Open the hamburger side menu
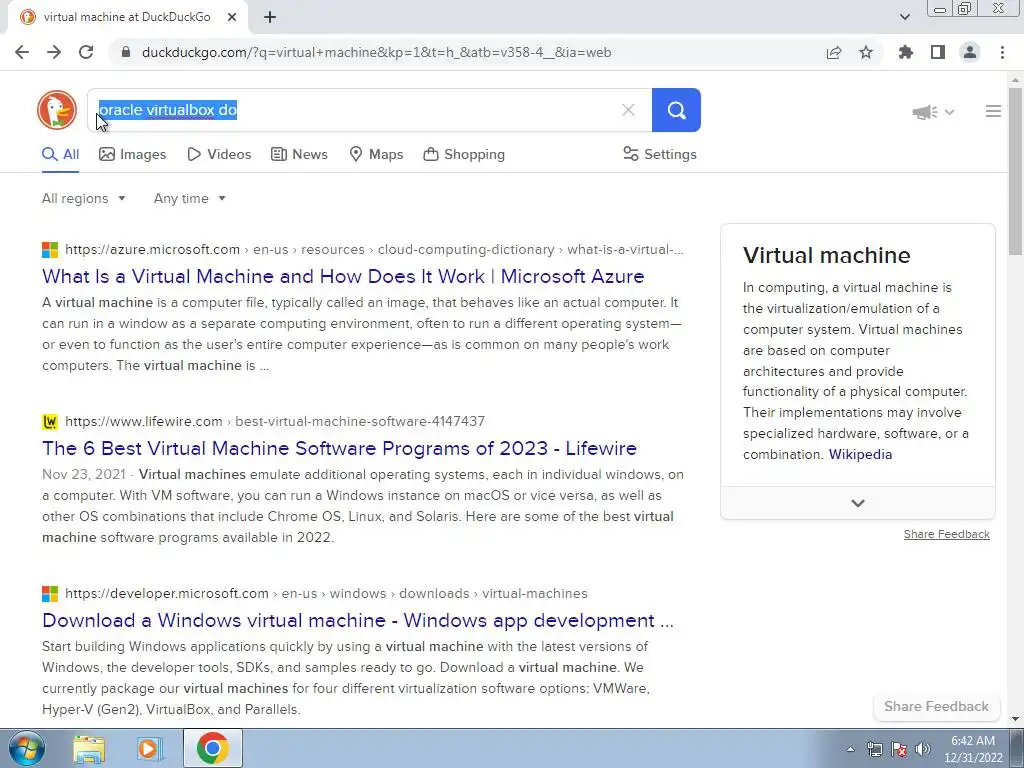1024x768 pixels. (993, 111)
